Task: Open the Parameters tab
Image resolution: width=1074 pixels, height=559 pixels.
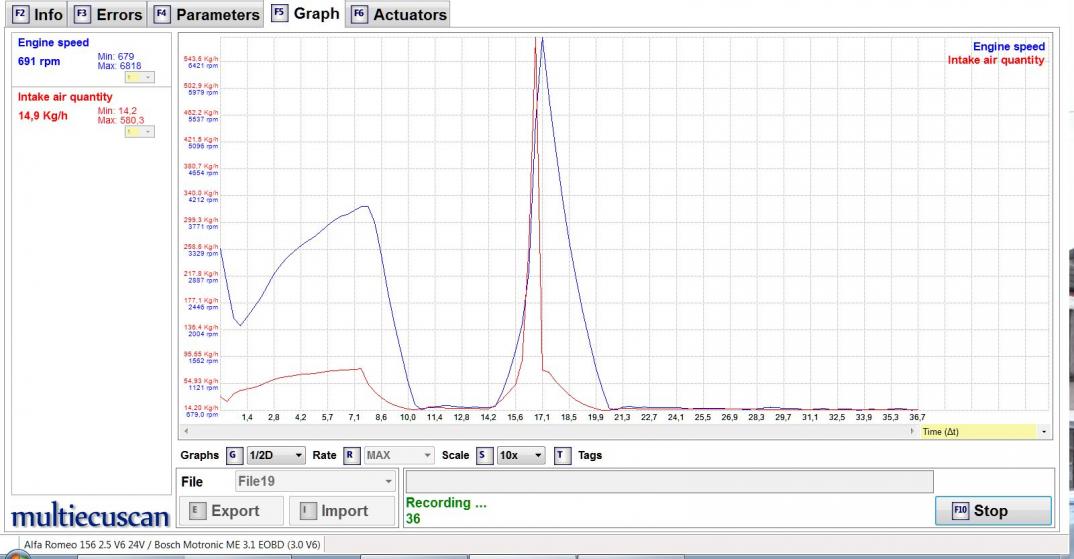Action: [x=206, y=15]
